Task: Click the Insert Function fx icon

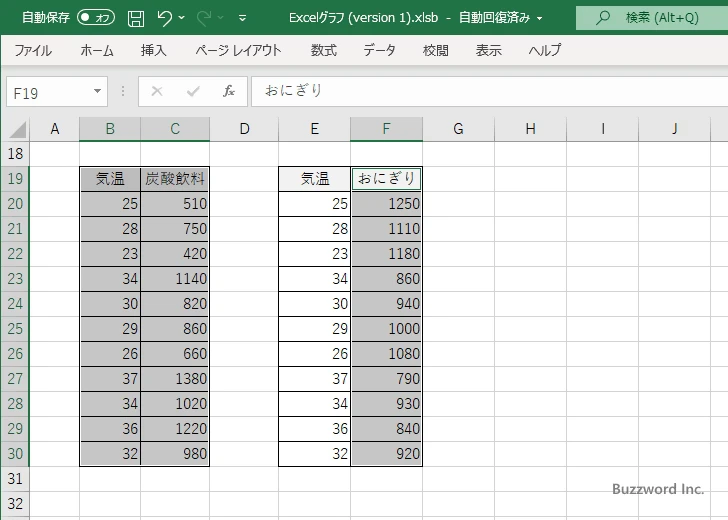Action: tap(228, 91)
